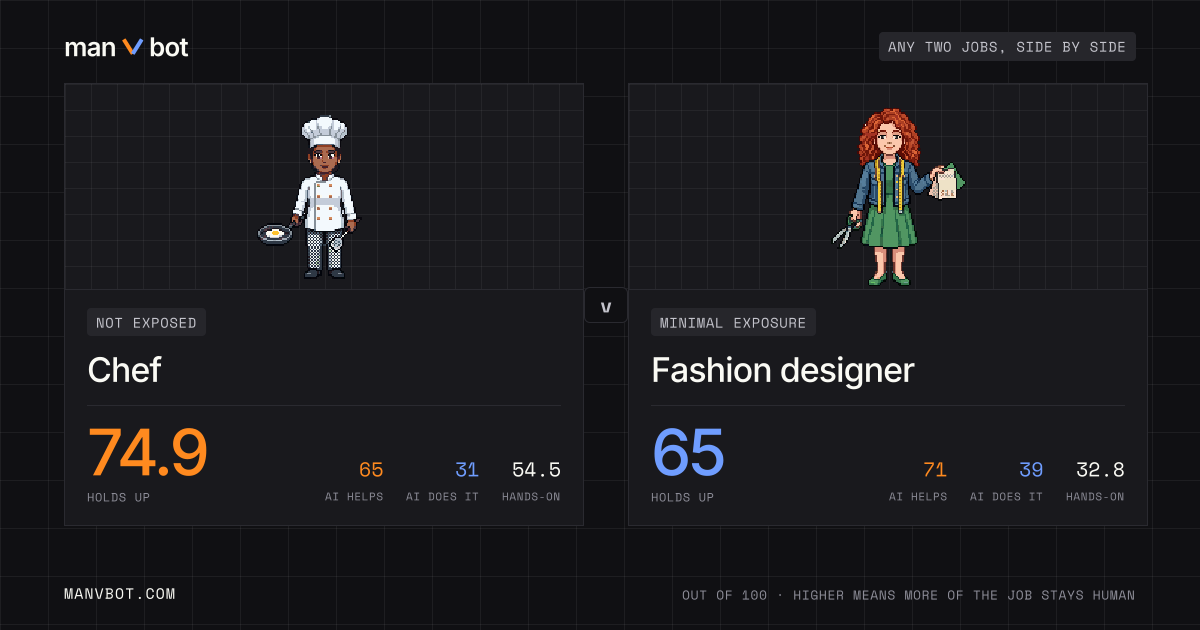Click 'AI does it' label in the Chef card
1200x630 pixels.
(x=443, y=497)
